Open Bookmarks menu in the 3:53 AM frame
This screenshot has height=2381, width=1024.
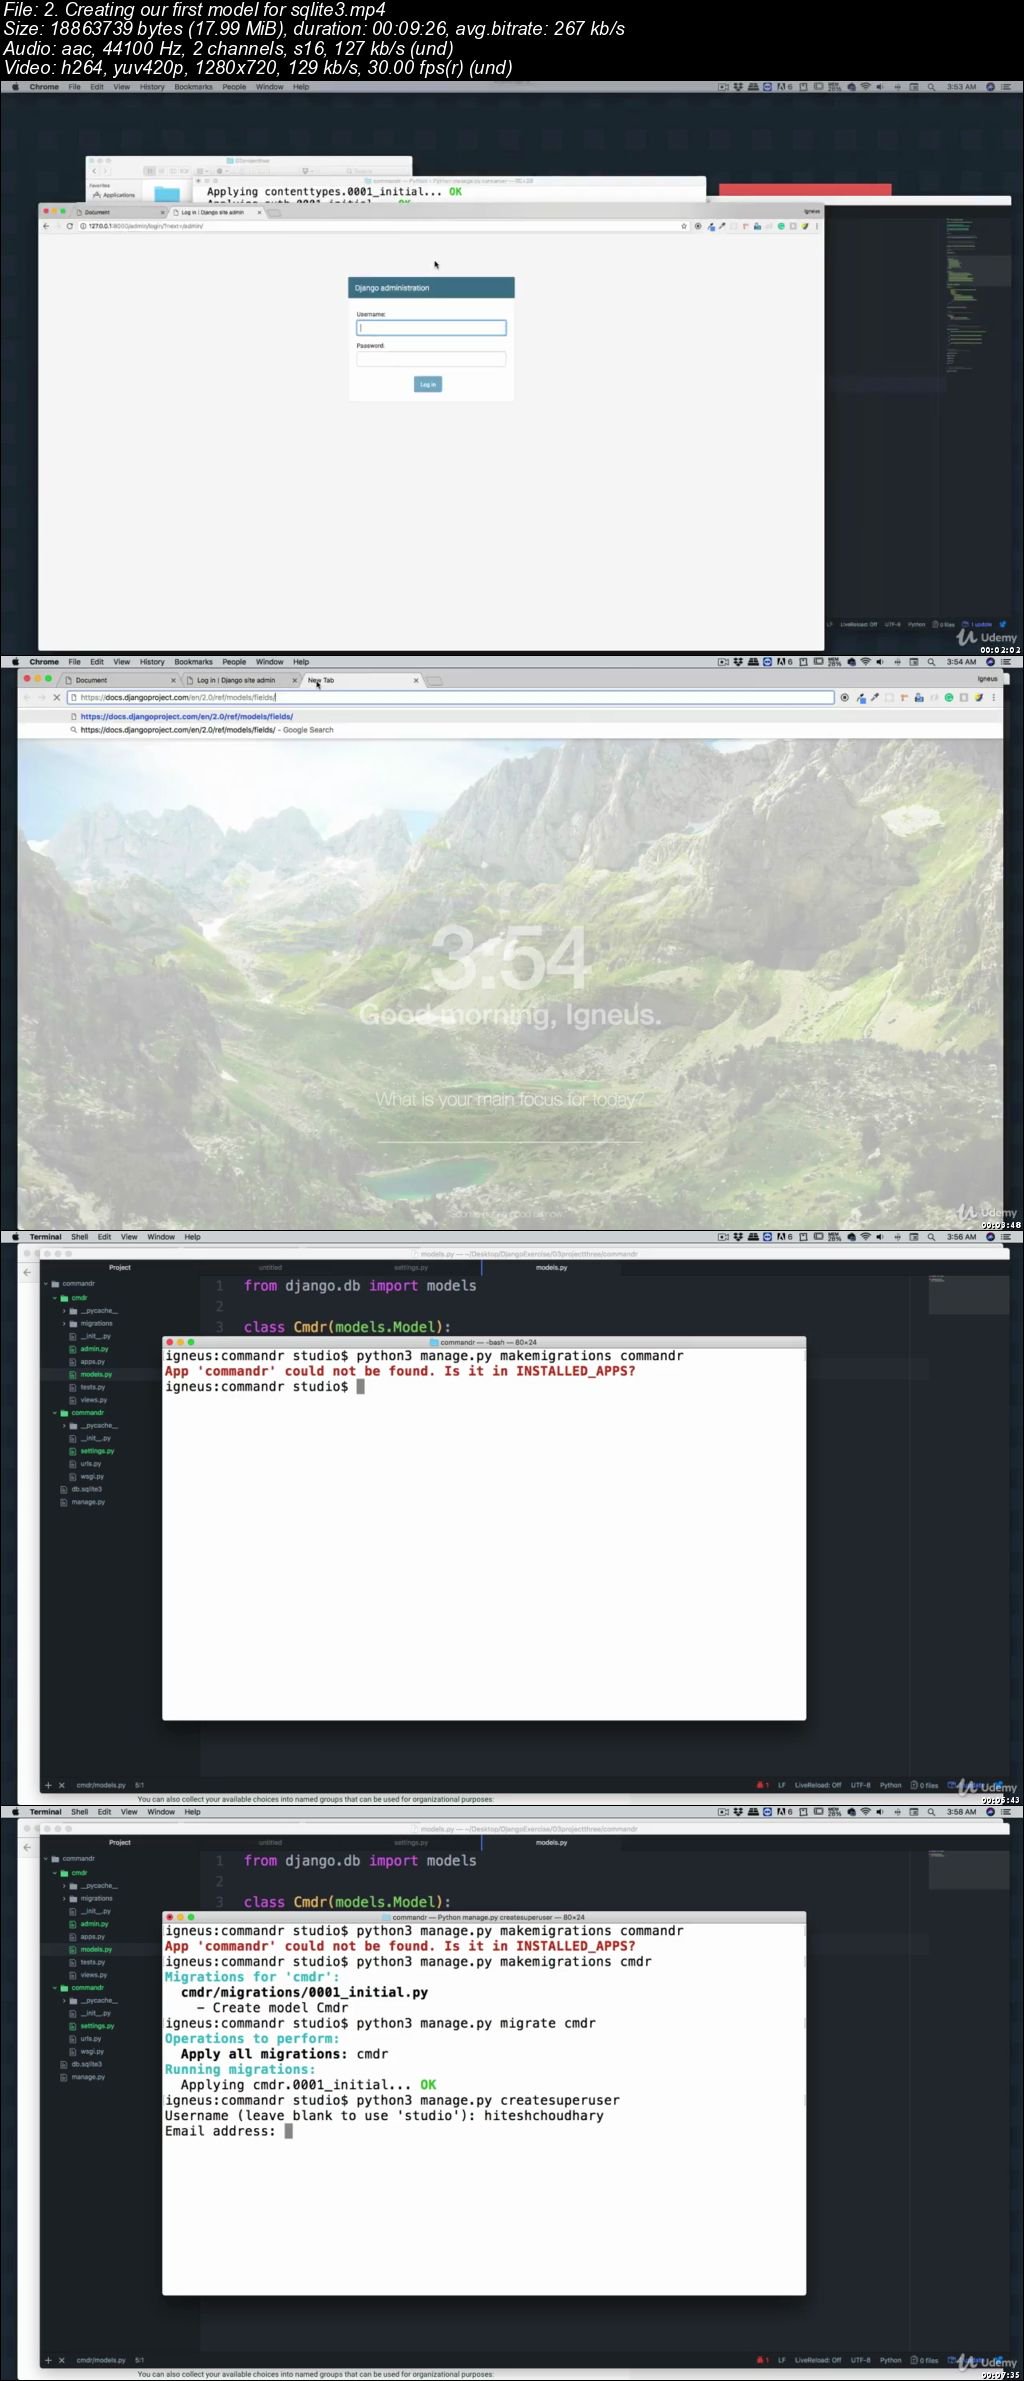click(x=193, y=87)
